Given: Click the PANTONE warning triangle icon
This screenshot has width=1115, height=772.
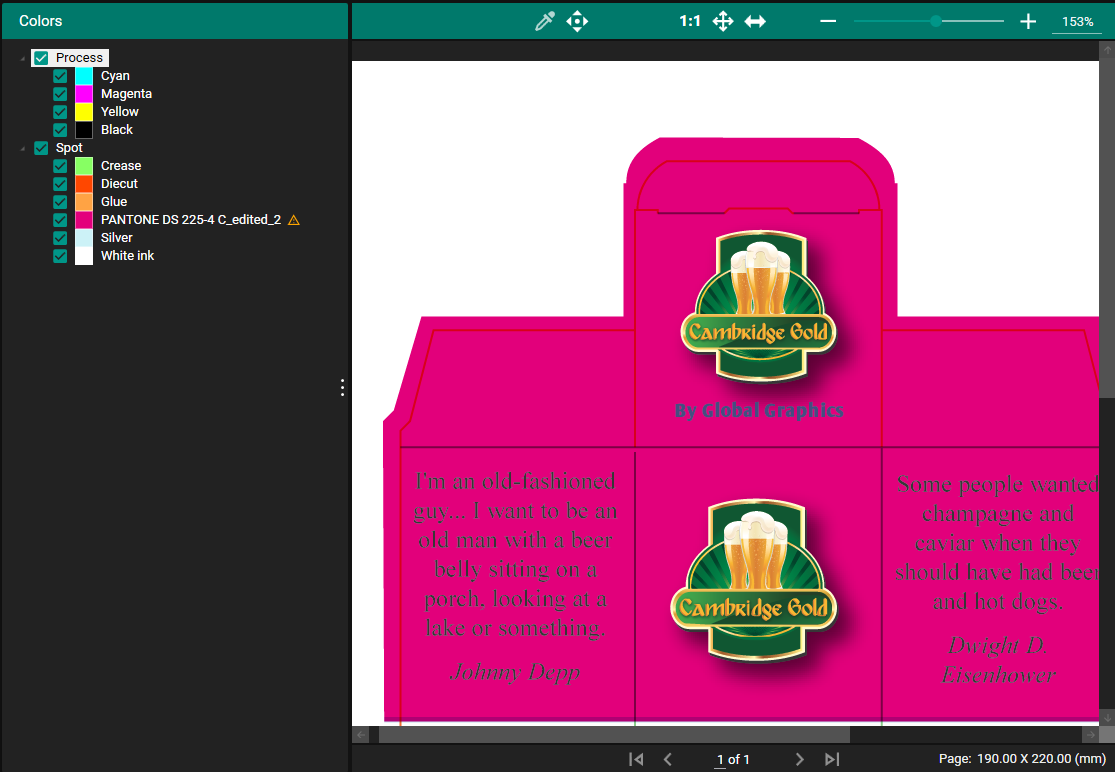Looking at the screenshot, I should pyautogui.click(x=293, y=220).
